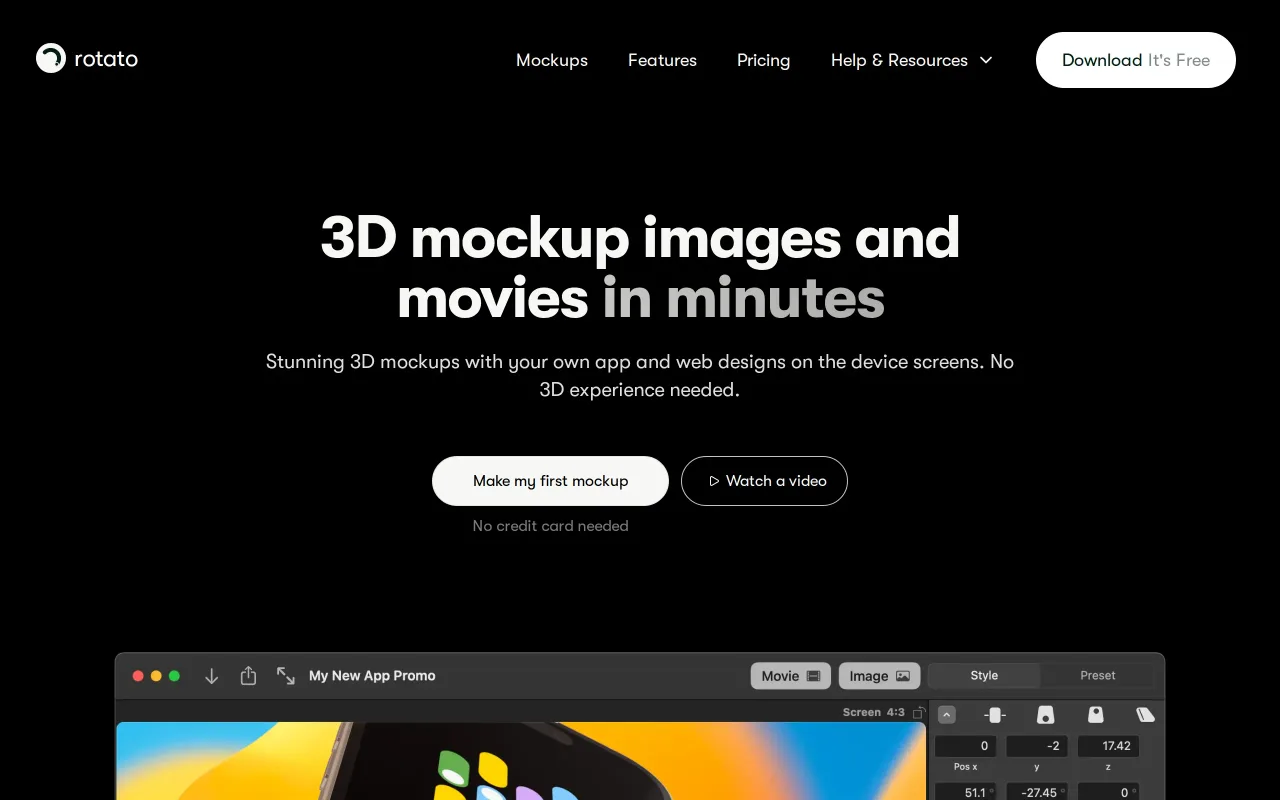The height and width of the screenshot is (800, 1280).
Task: Play the Watch a video button
Action: 764,481
